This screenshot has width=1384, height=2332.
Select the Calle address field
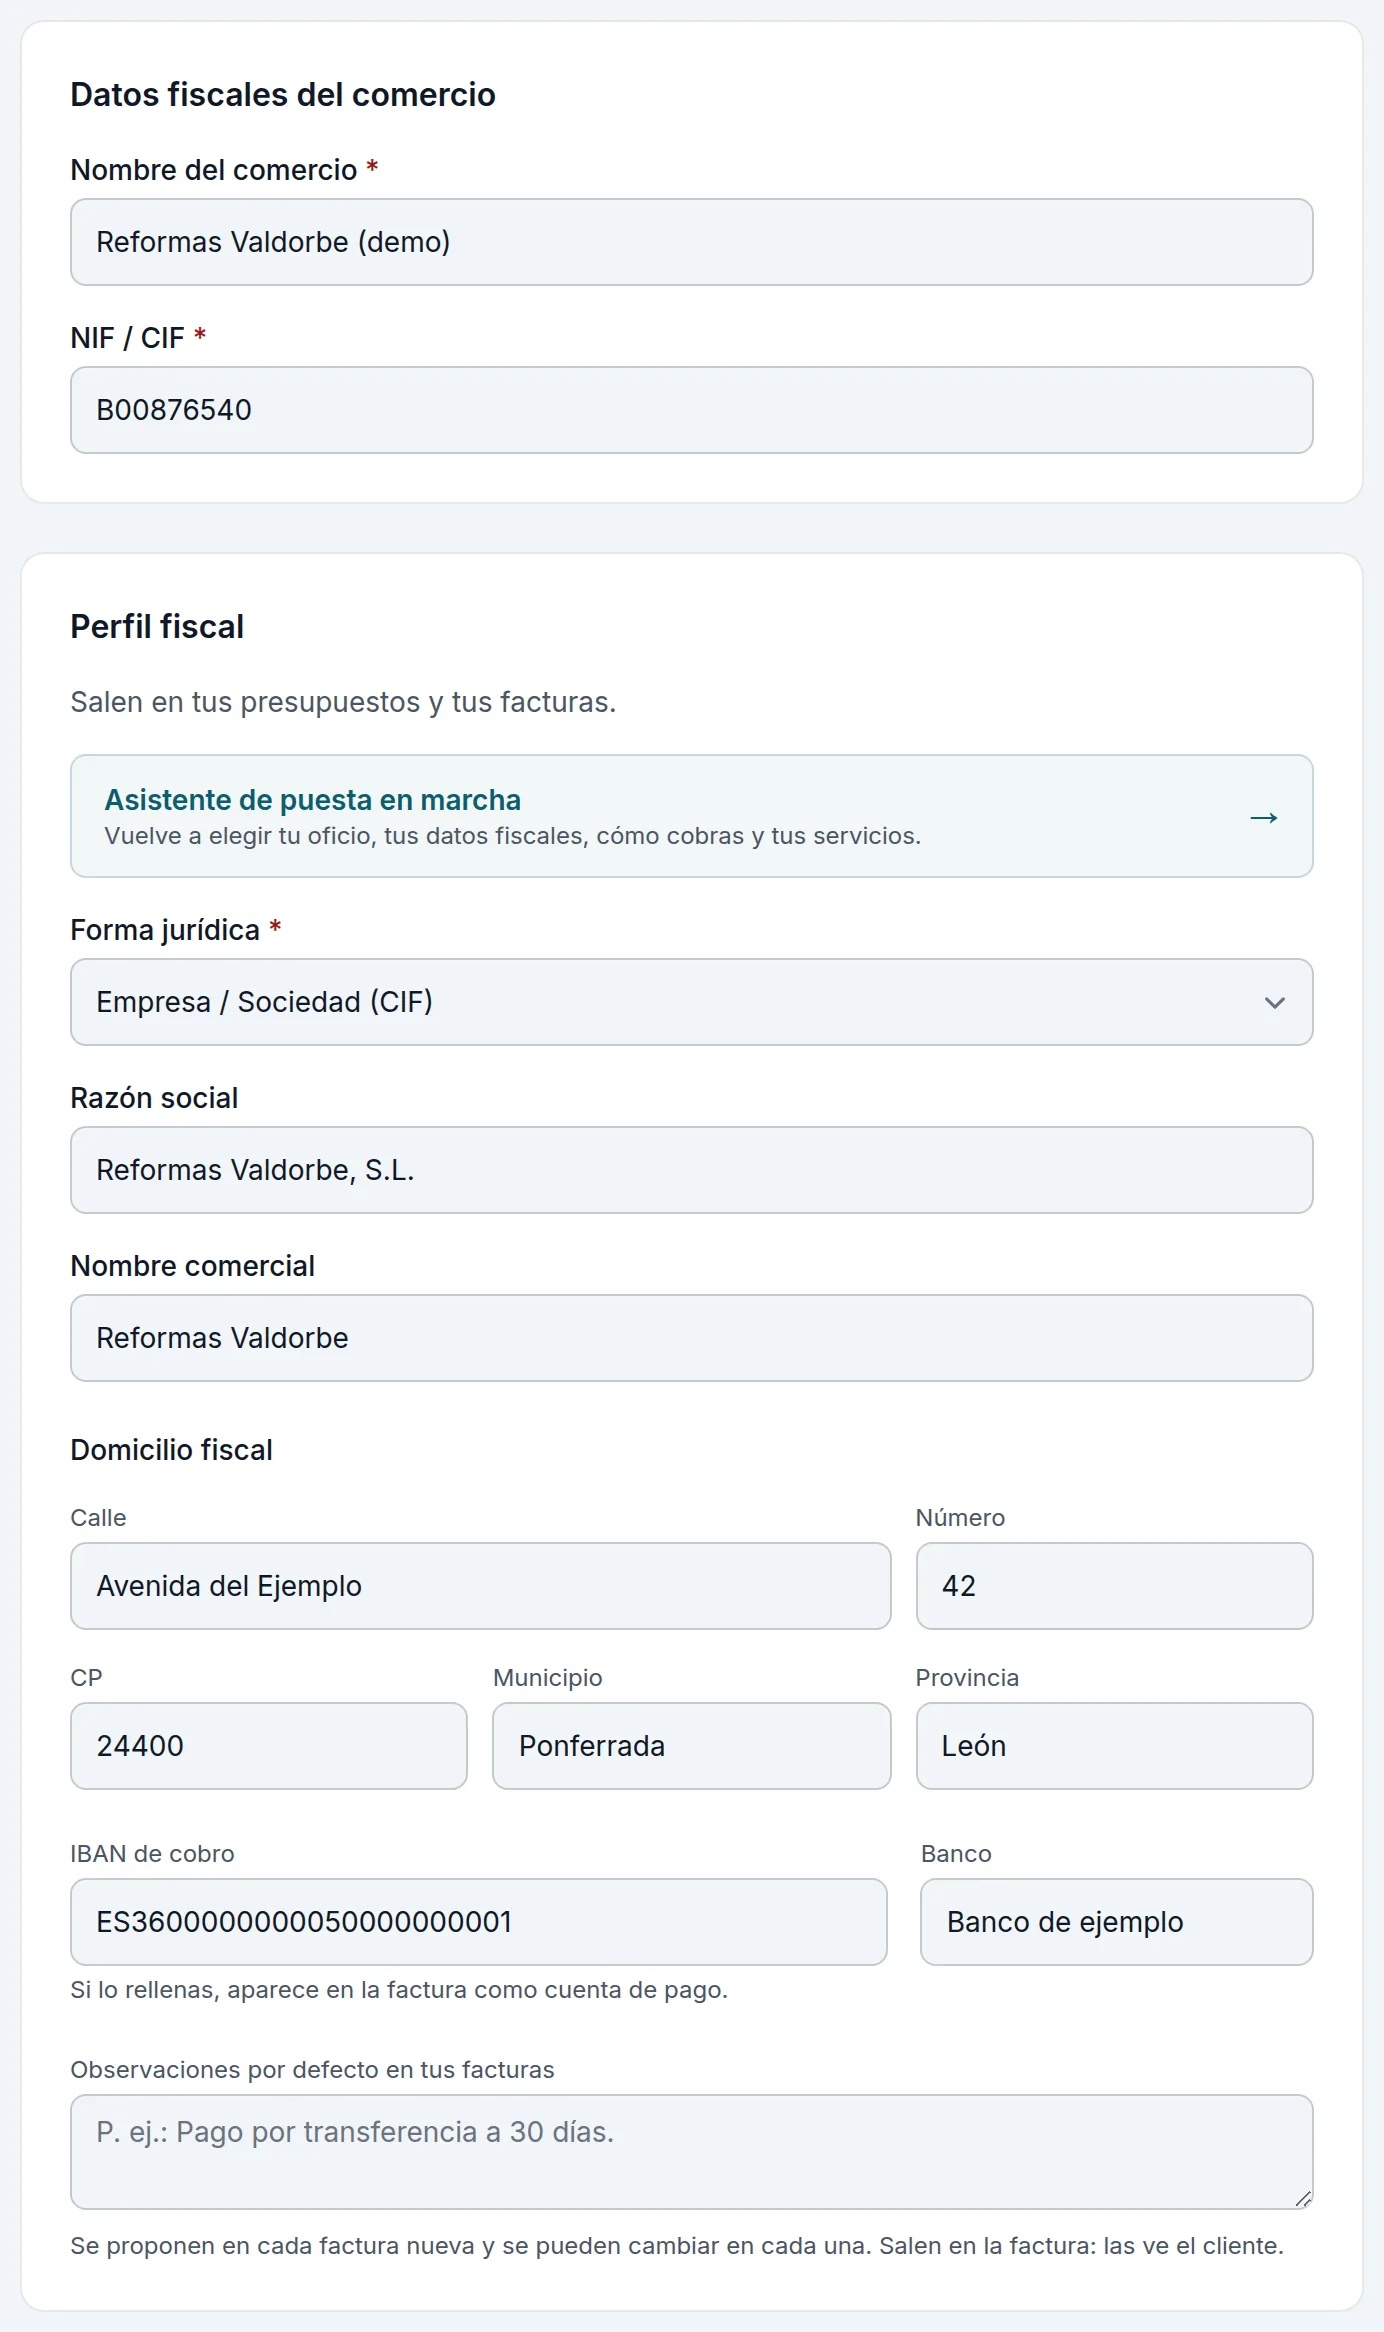(481, 1586)
